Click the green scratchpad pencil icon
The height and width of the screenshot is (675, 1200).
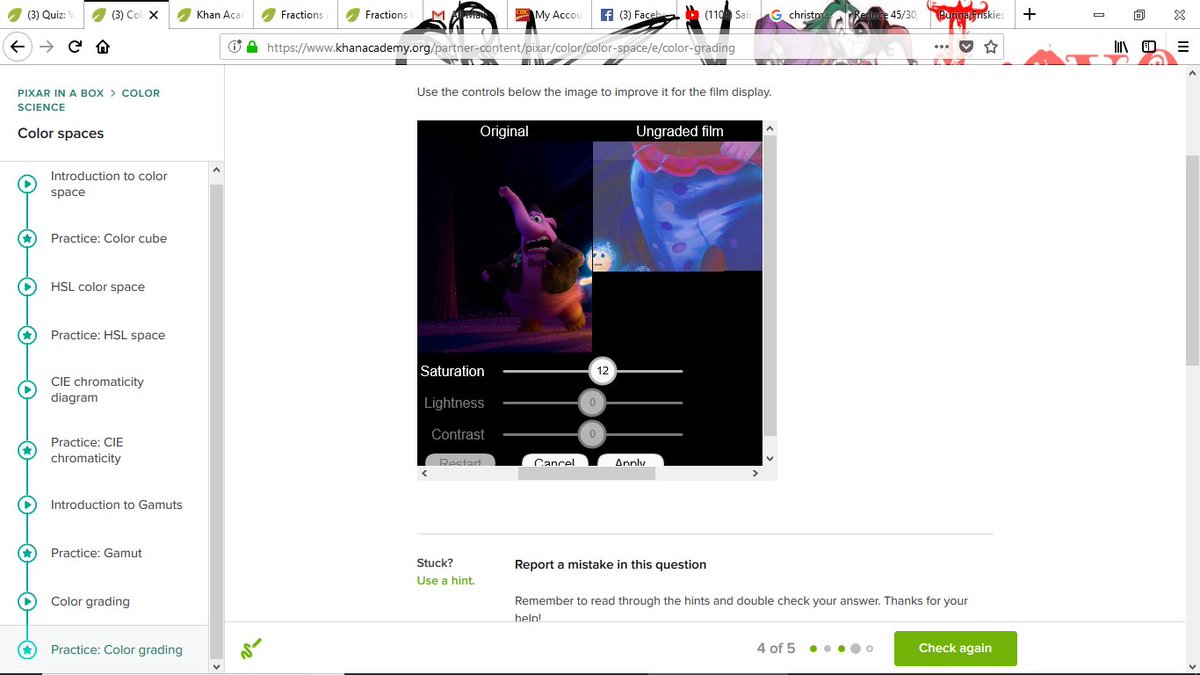click(250, 648)
